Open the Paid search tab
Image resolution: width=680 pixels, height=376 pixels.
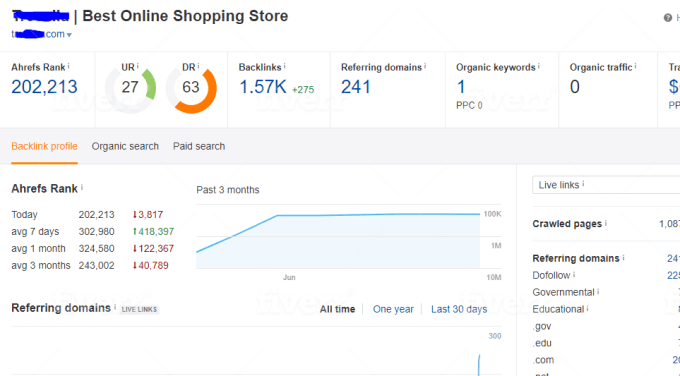click(x=199, y=146)
